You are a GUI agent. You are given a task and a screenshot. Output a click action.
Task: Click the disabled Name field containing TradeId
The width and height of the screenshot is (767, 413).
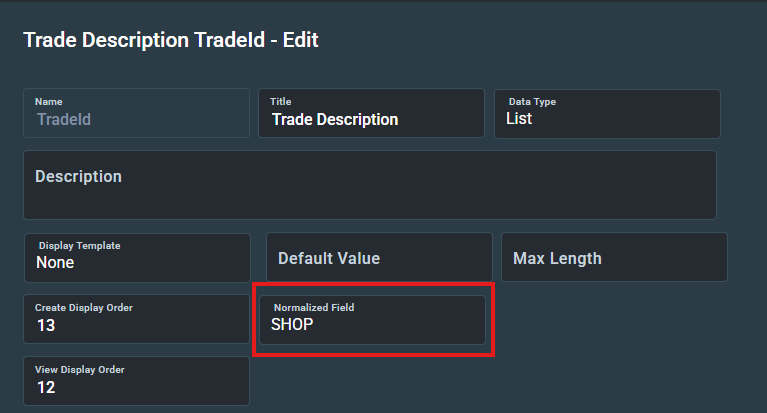[x=136, y=113]
